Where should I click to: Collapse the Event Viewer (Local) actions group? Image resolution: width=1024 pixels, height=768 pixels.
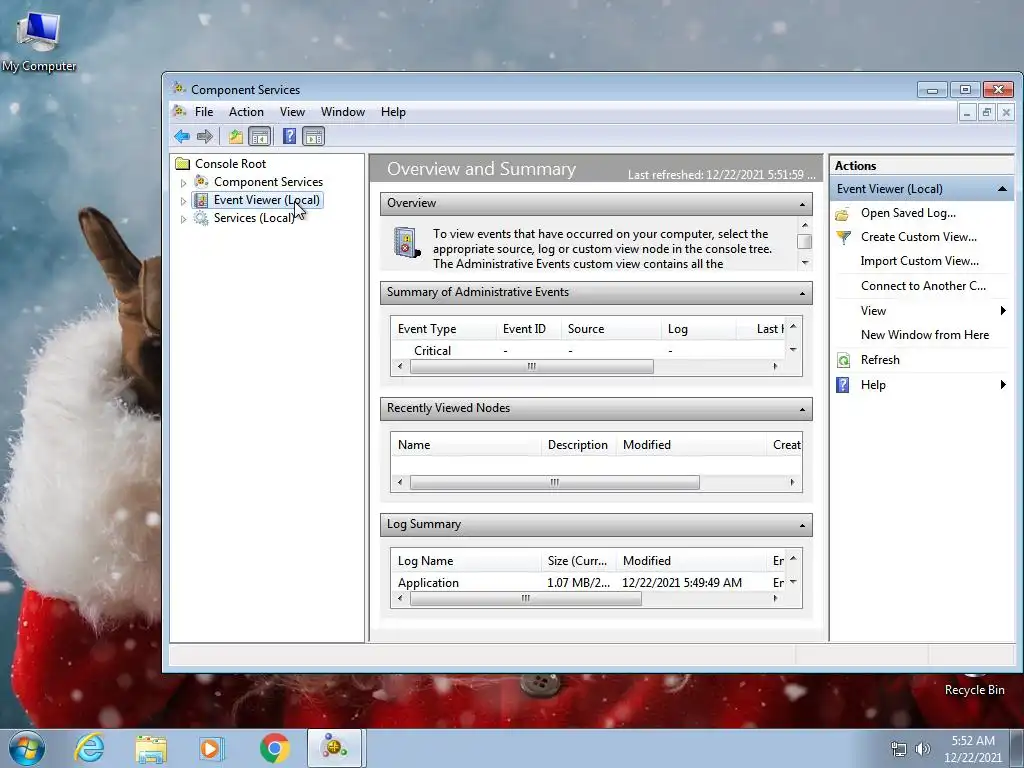(x=1002, y=189)
